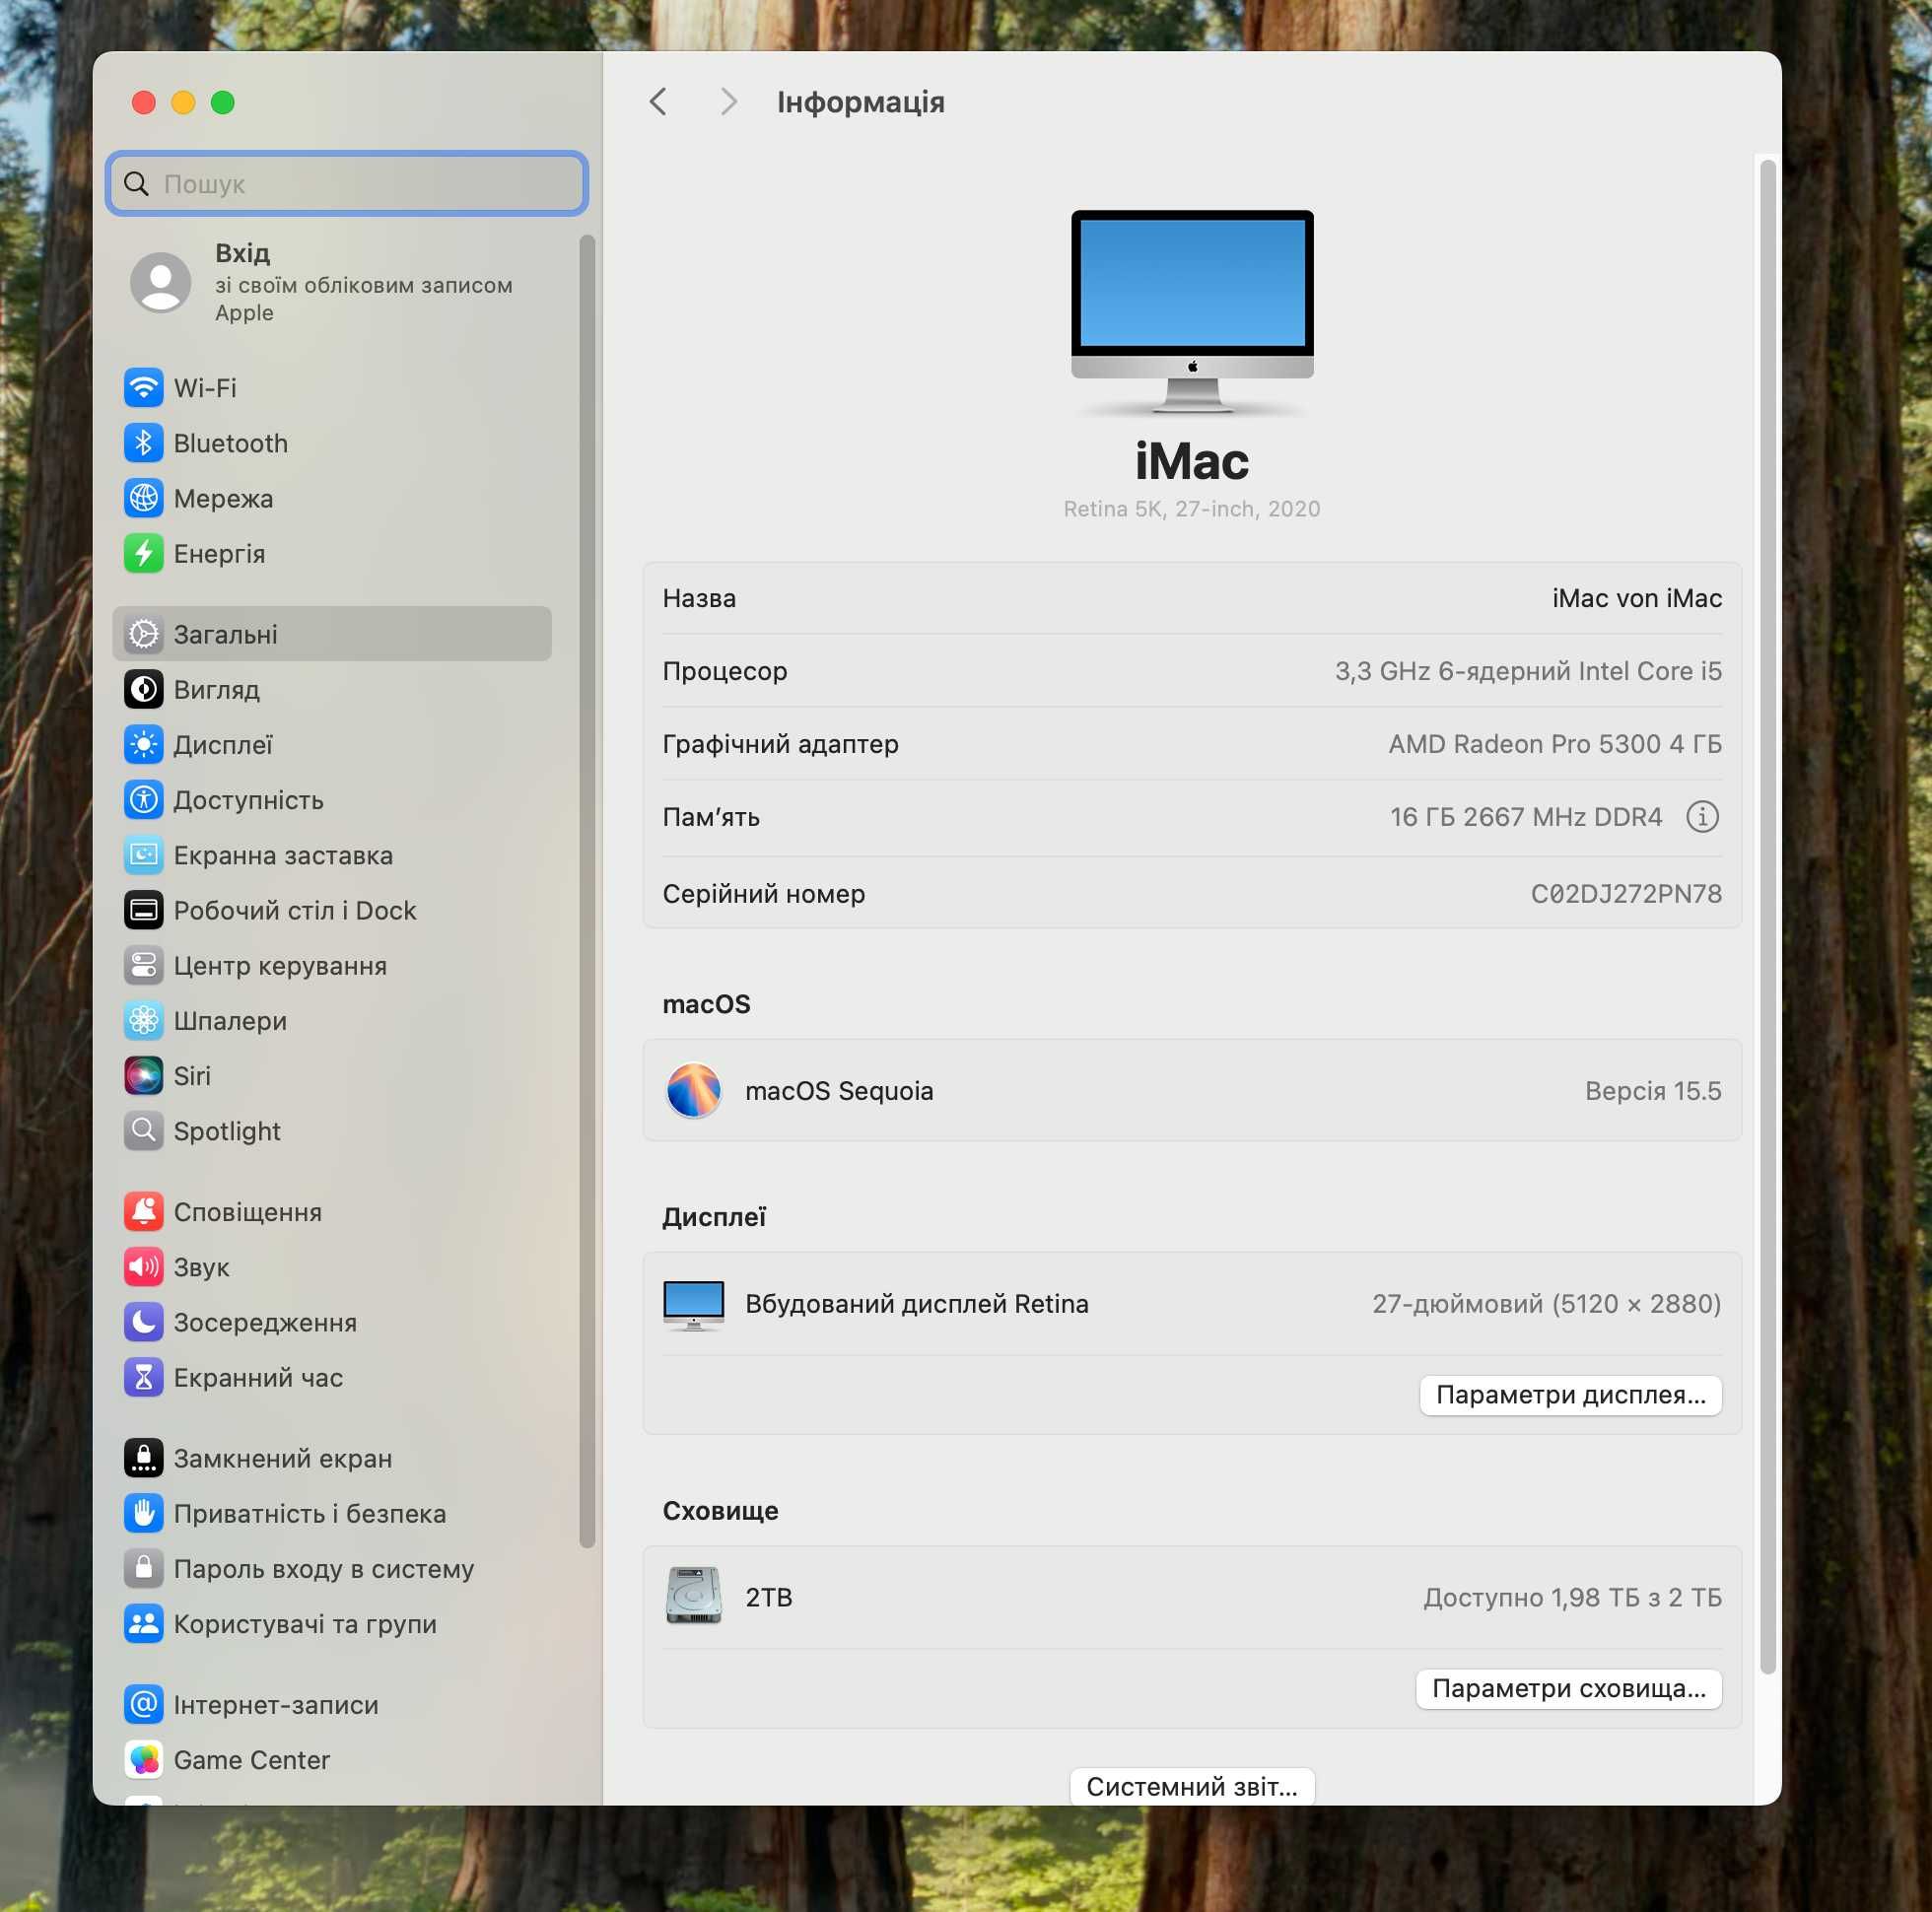1932x1912 pixels.
Task: Click the sidebar vertical scrollbar
Action: pyautogui.click(x=587, y=890)
